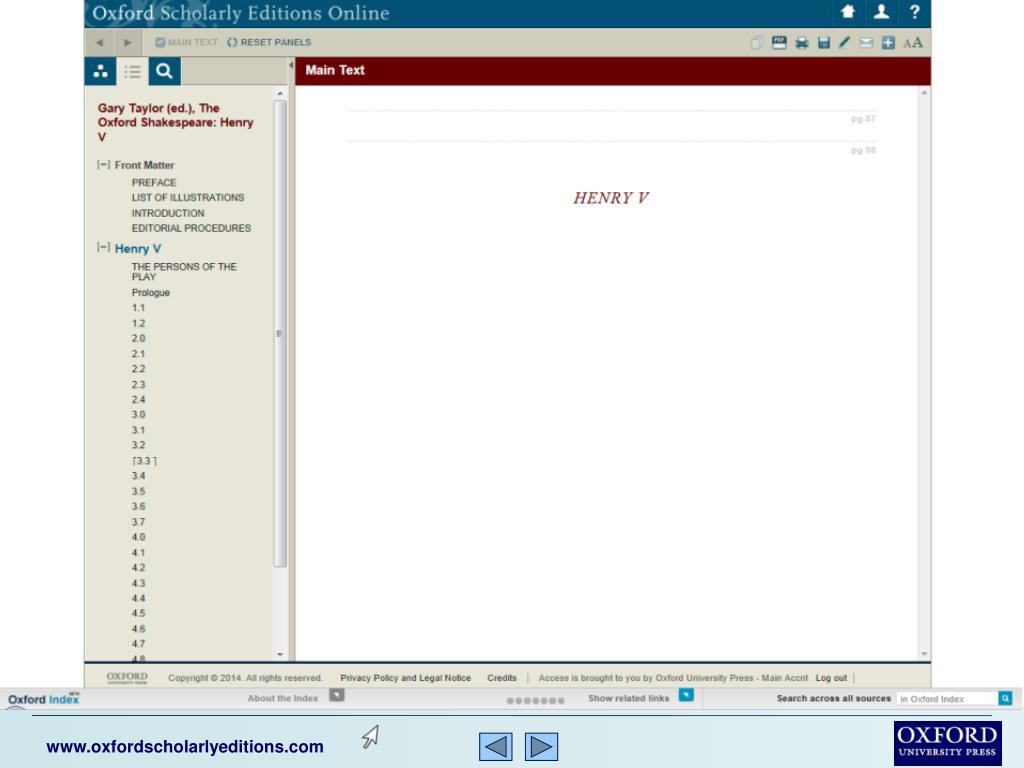Screen dimensions: 1024x768
Task: Collapse the Henry V section
Action: pyautogui.click(x=103, y=247)
